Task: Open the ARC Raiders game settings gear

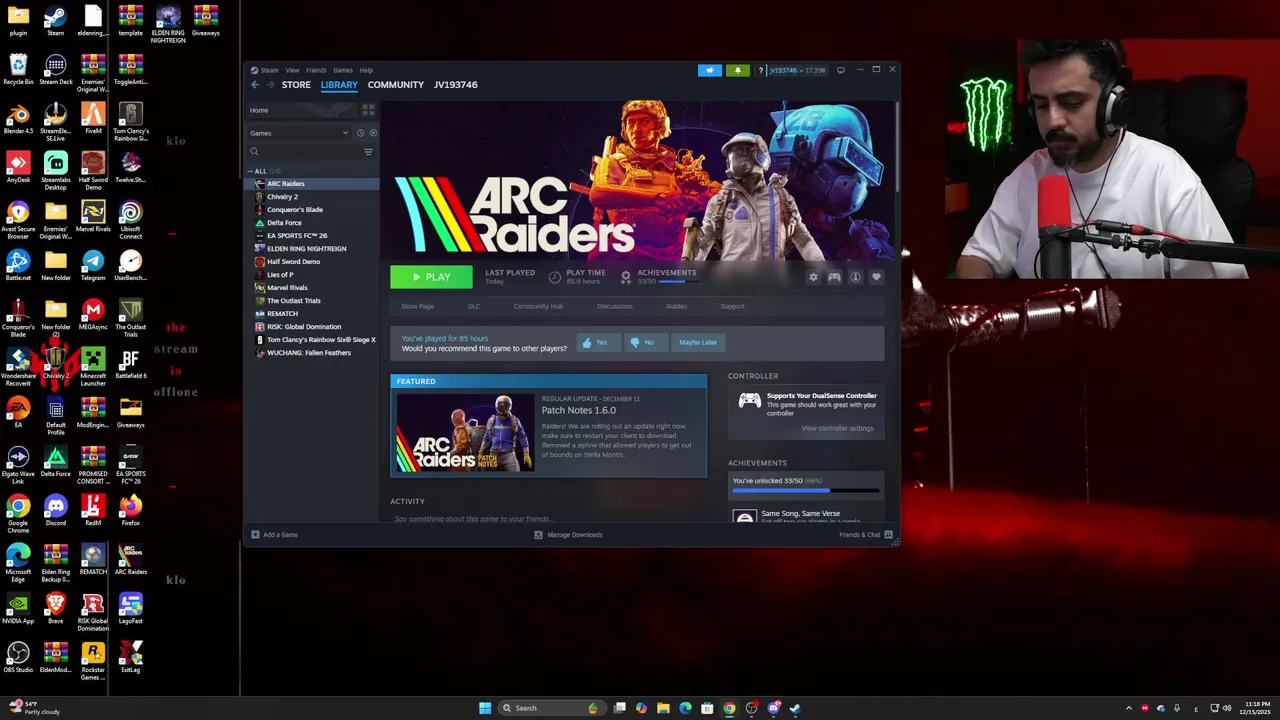Action: [x=813, y=277]
